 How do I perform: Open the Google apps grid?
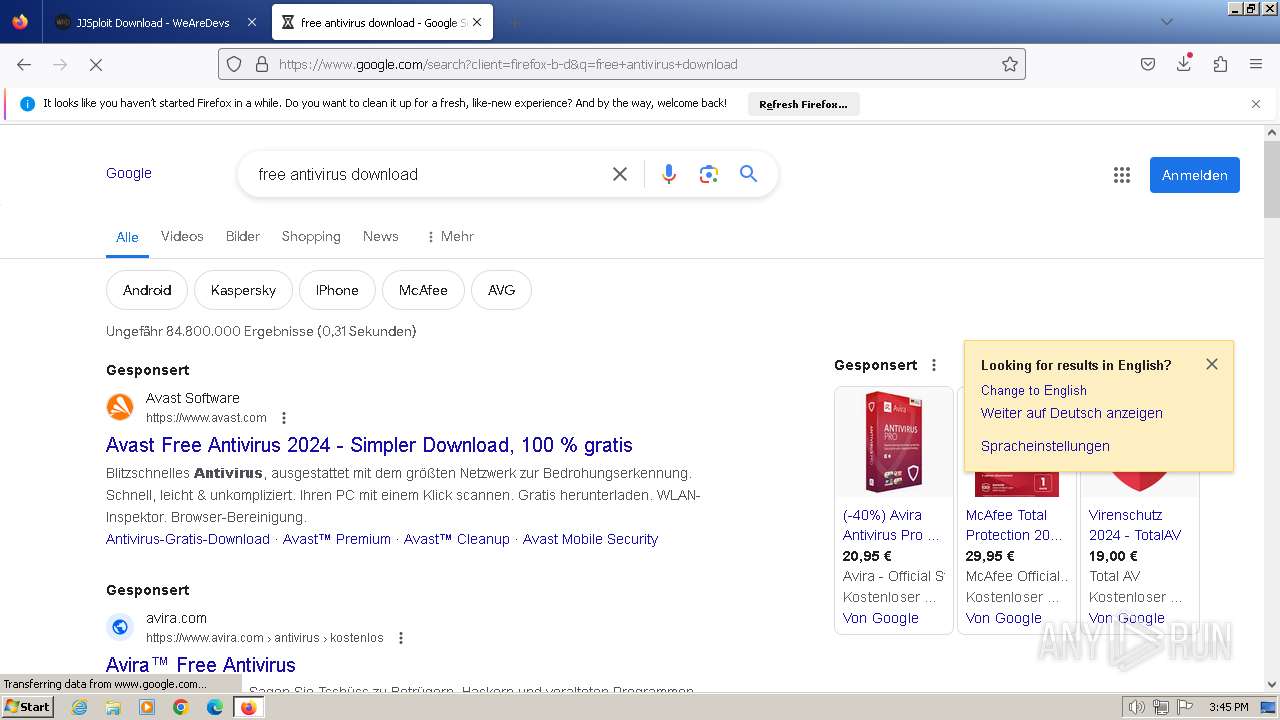(1122, 175)
